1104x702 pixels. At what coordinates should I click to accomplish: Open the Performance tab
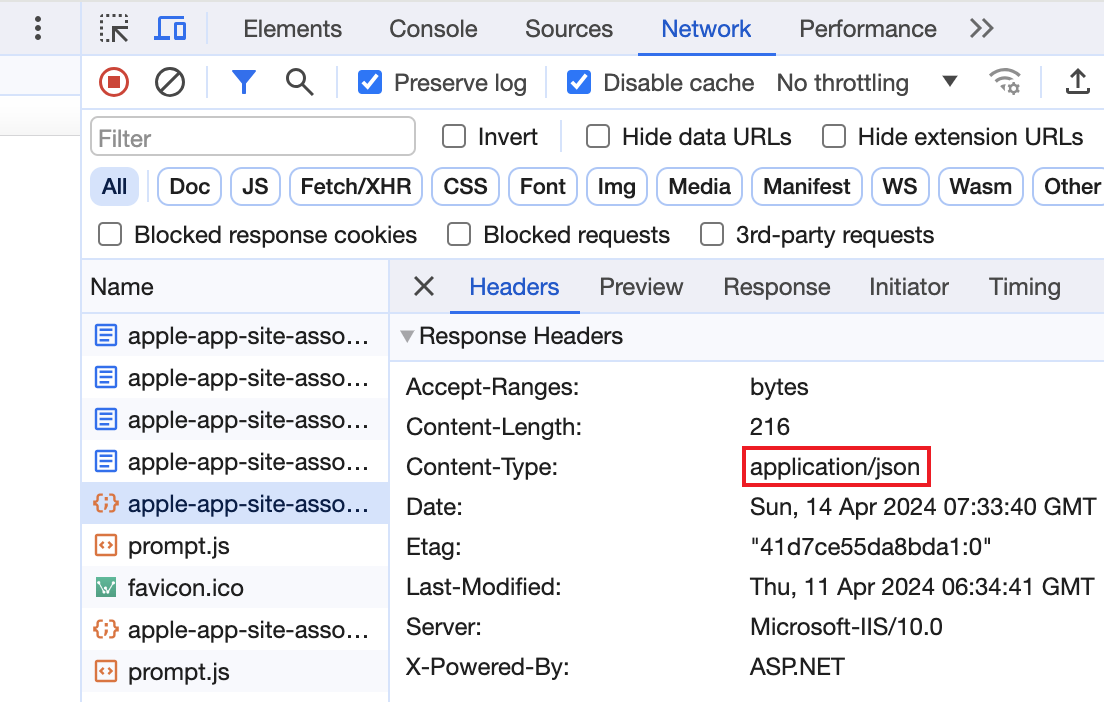[867, 29]
